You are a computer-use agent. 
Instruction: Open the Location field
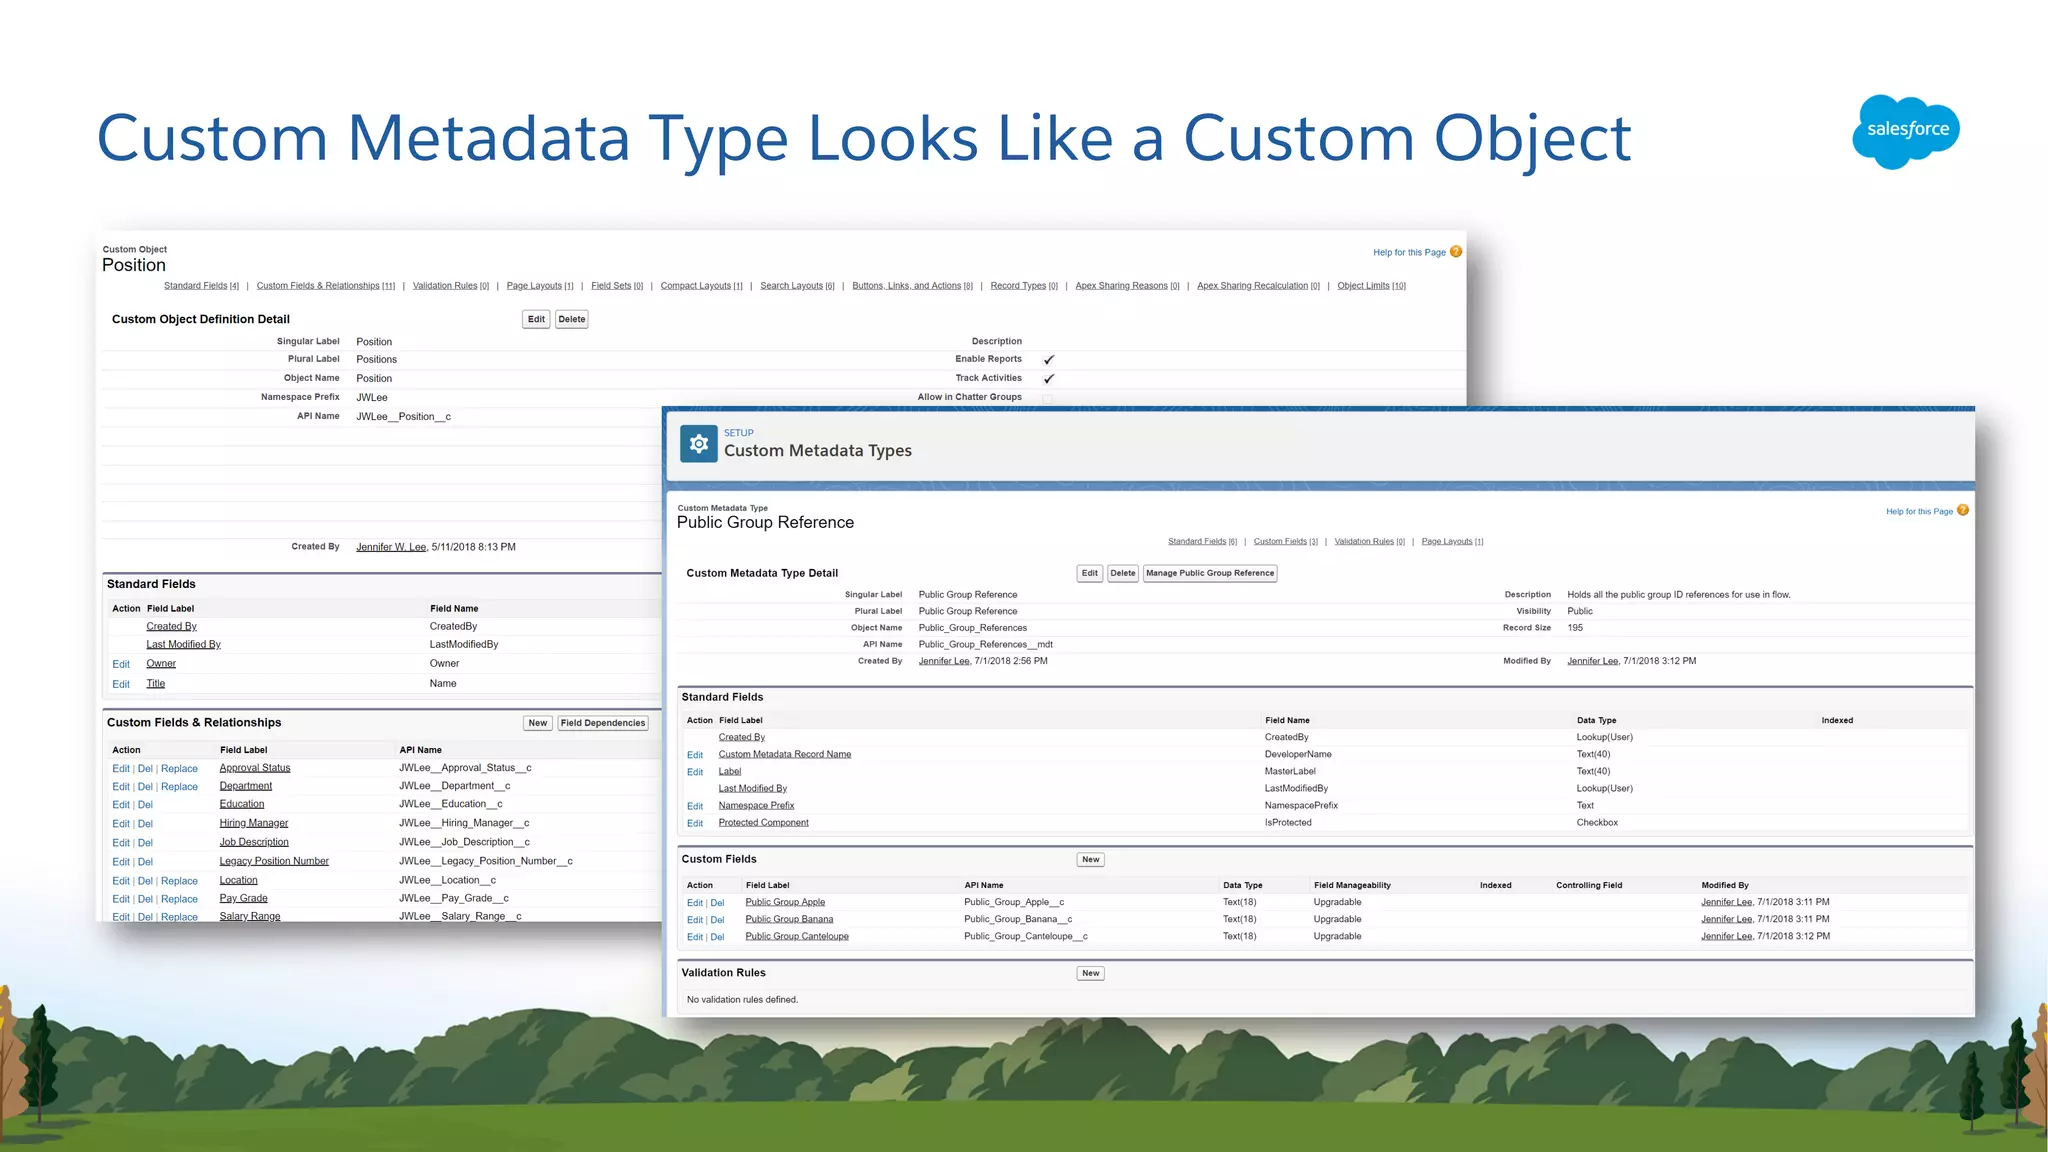(x=239, y=880)
